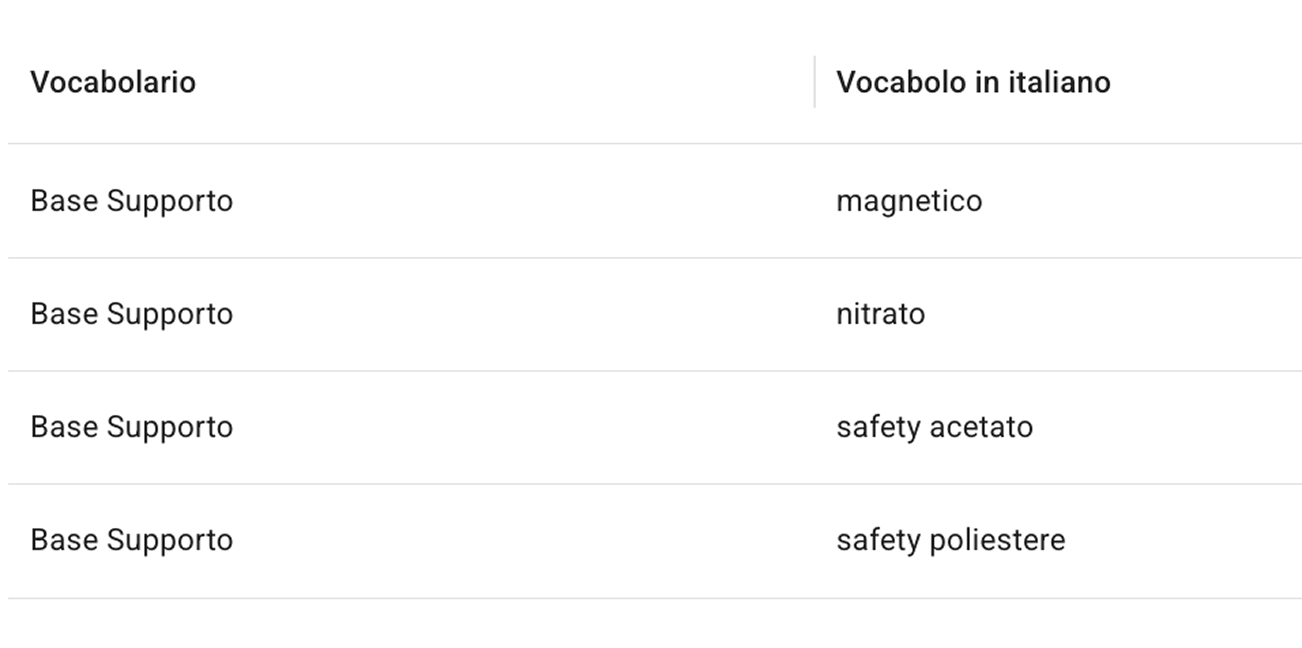Select the magnetico cell
Image resolution: width=1302 pixels, height=648 pixels.
[909, 201]
